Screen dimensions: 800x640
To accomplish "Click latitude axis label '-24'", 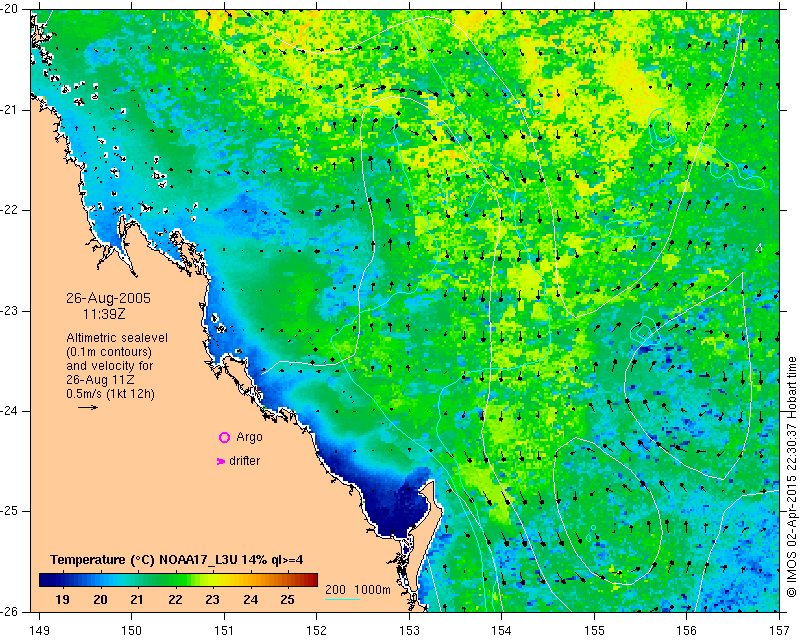I will [x=10, y=411].
